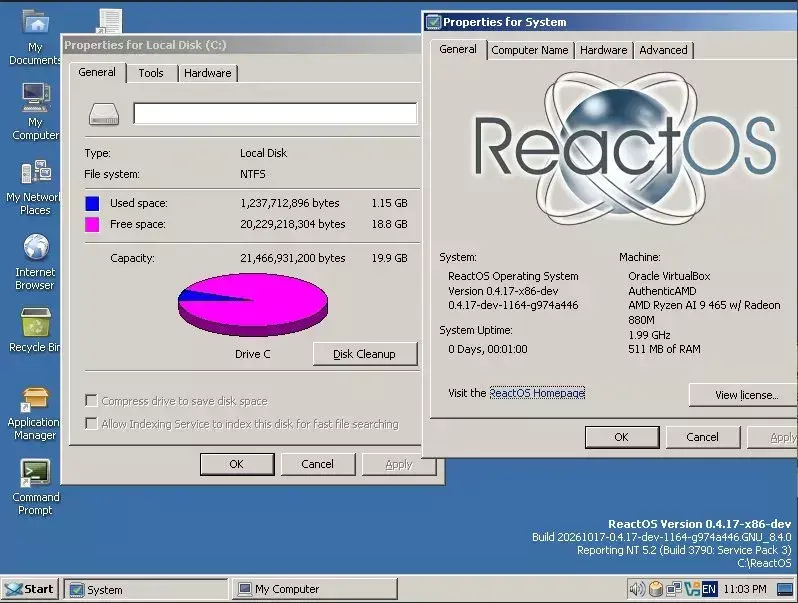Click the Version 0.4.17-x86-dev text
The image size is (798, 603).
click(503, 291)
